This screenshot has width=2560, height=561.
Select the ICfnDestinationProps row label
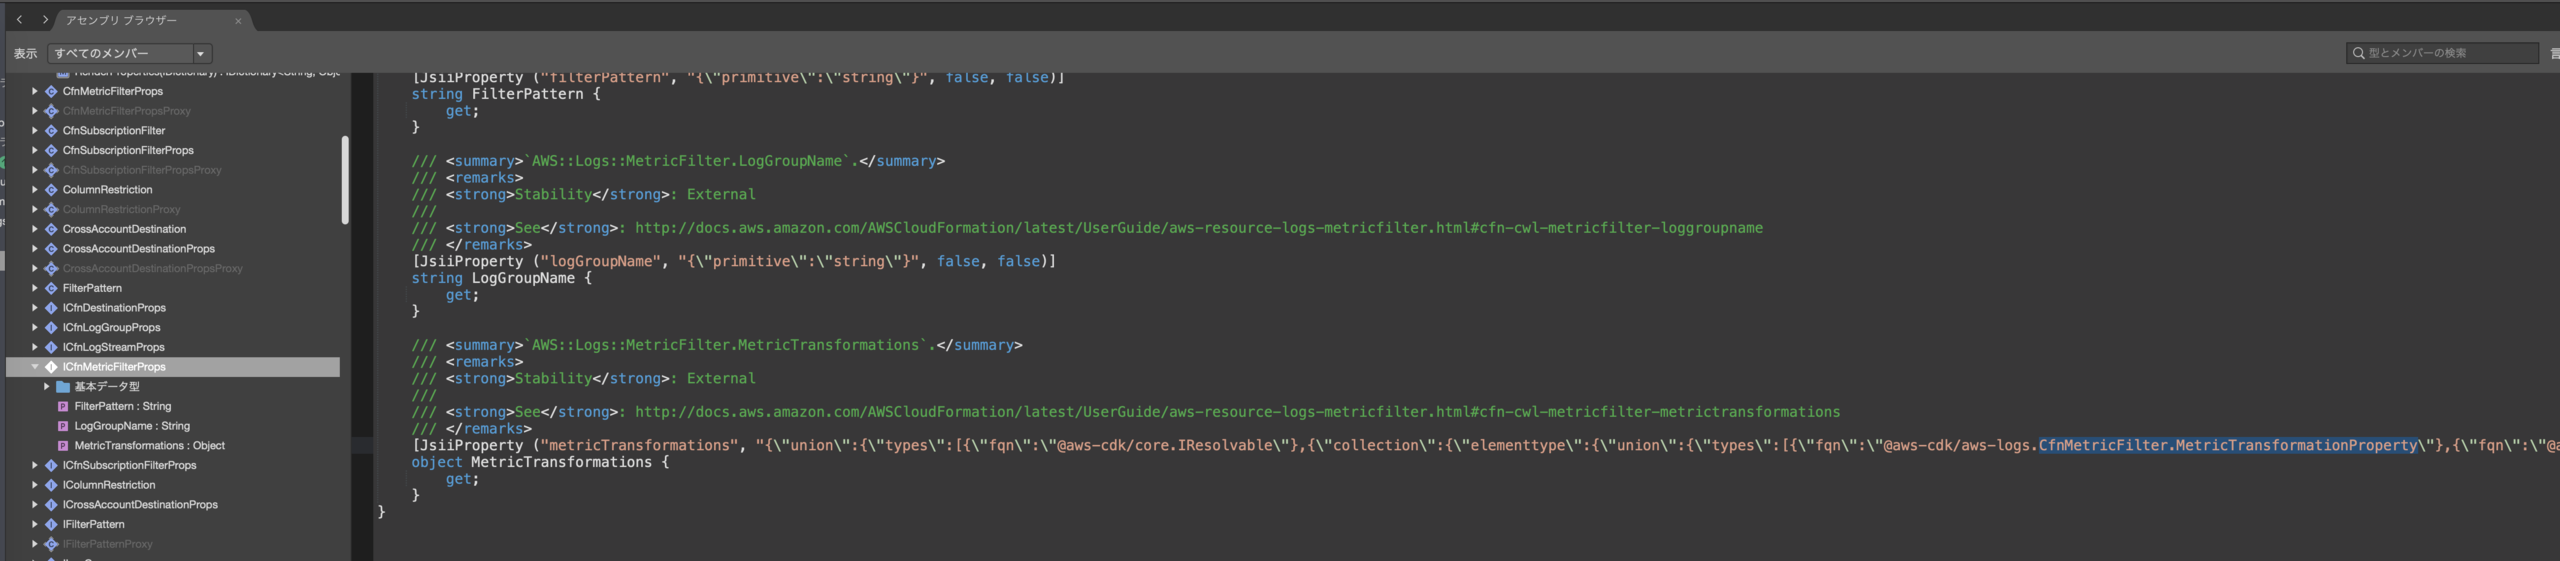114,308
